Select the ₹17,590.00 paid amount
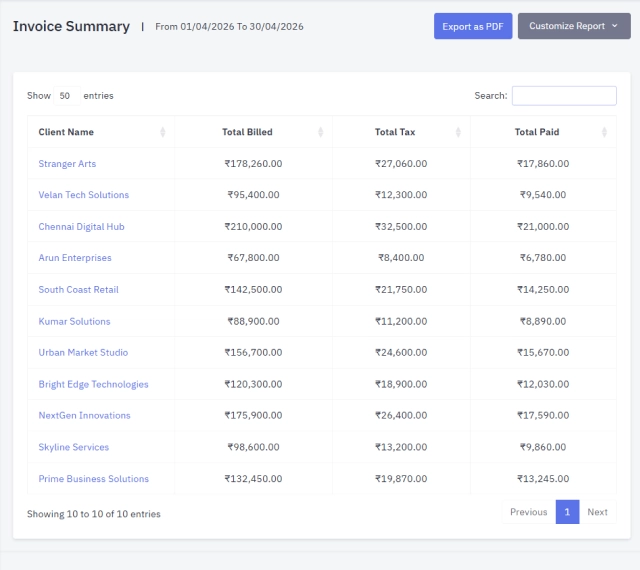 click(543, 415)
